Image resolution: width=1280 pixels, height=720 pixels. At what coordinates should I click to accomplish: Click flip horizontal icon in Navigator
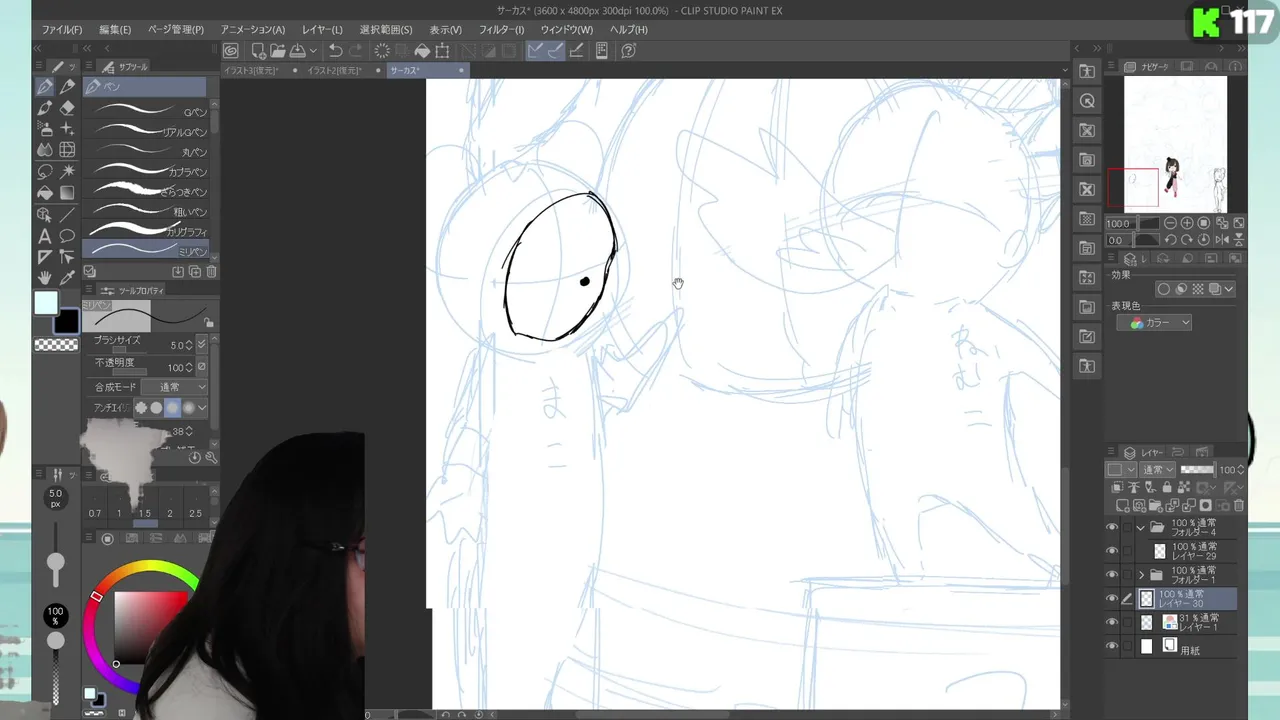[x=1222, y=240]
